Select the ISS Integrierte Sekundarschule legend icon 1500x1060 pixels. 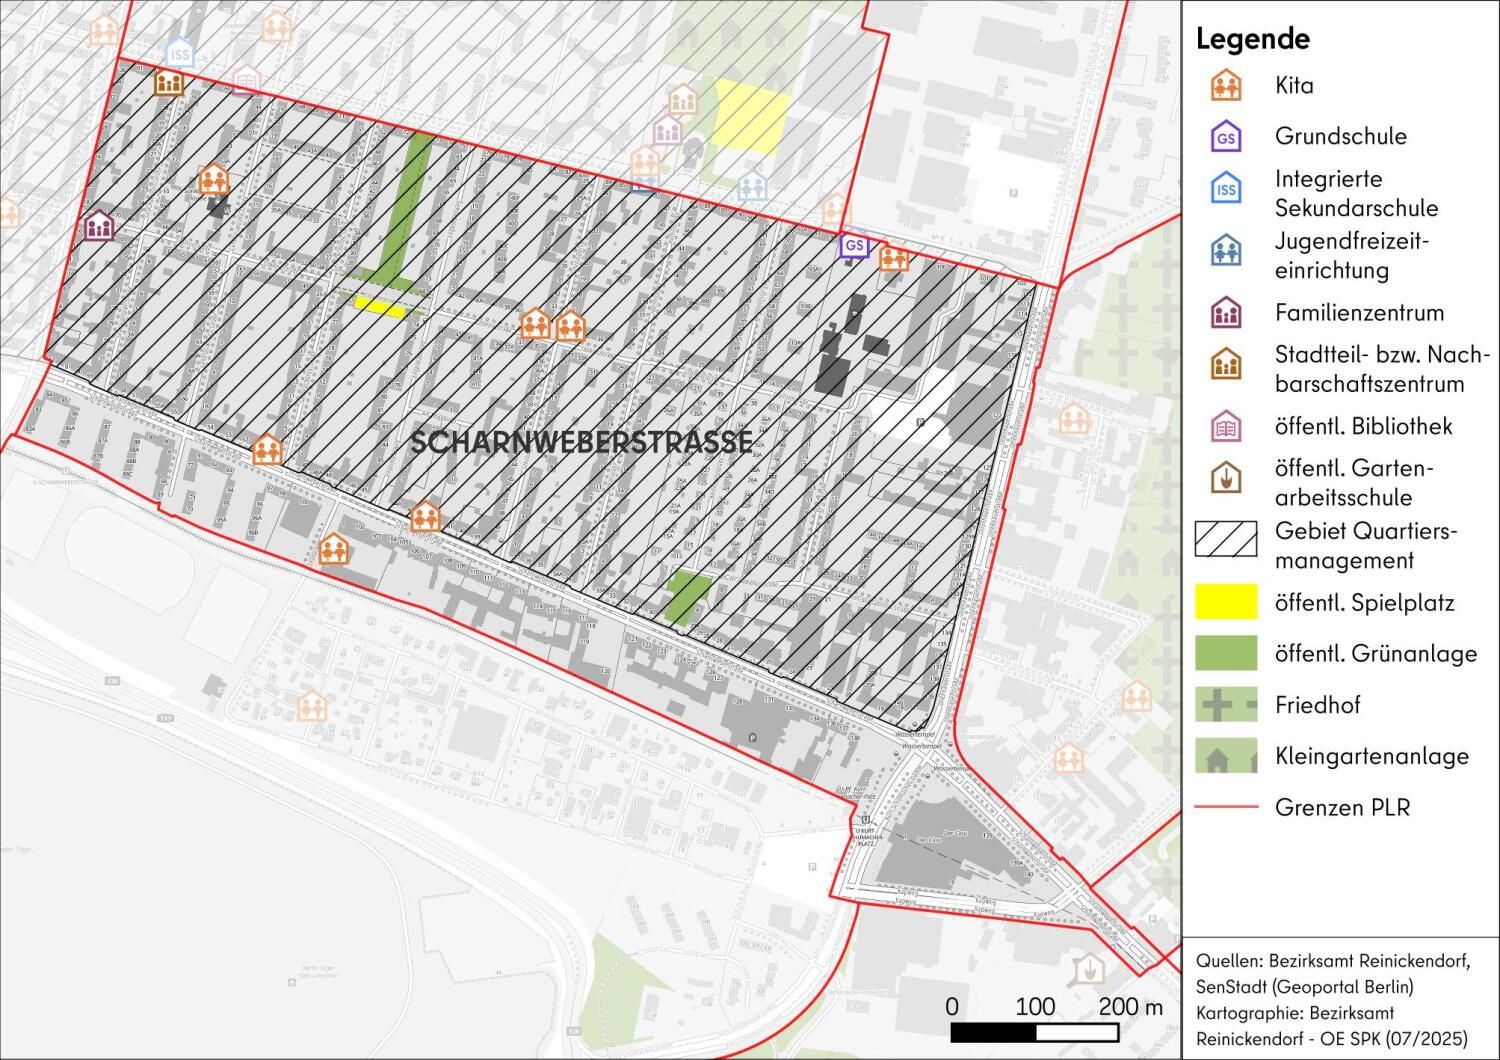[x=1225, y=188]
